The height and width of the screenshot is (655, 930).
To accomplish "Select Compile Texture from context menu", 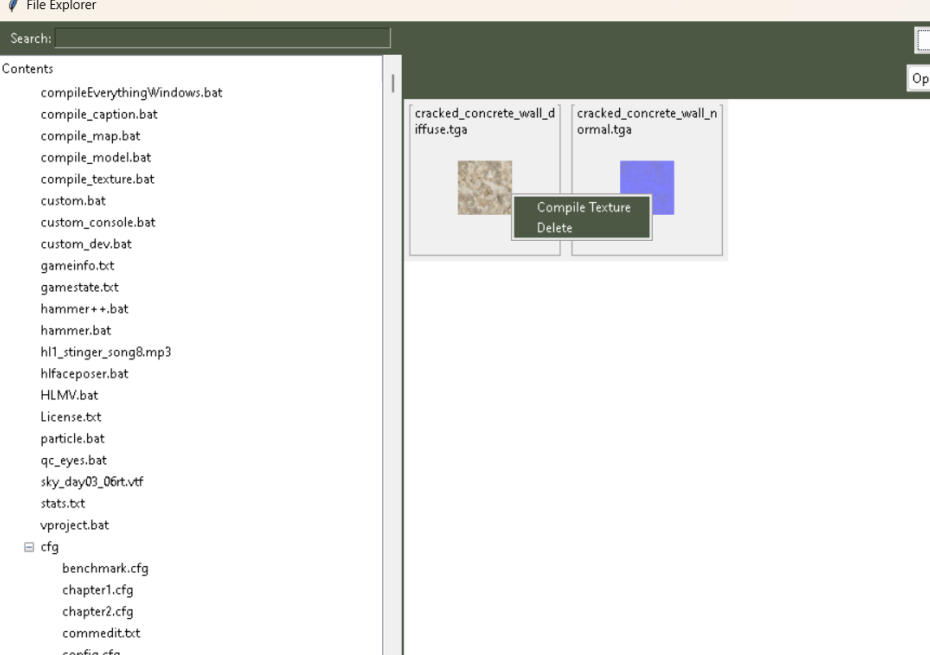I will coord(583,207).
